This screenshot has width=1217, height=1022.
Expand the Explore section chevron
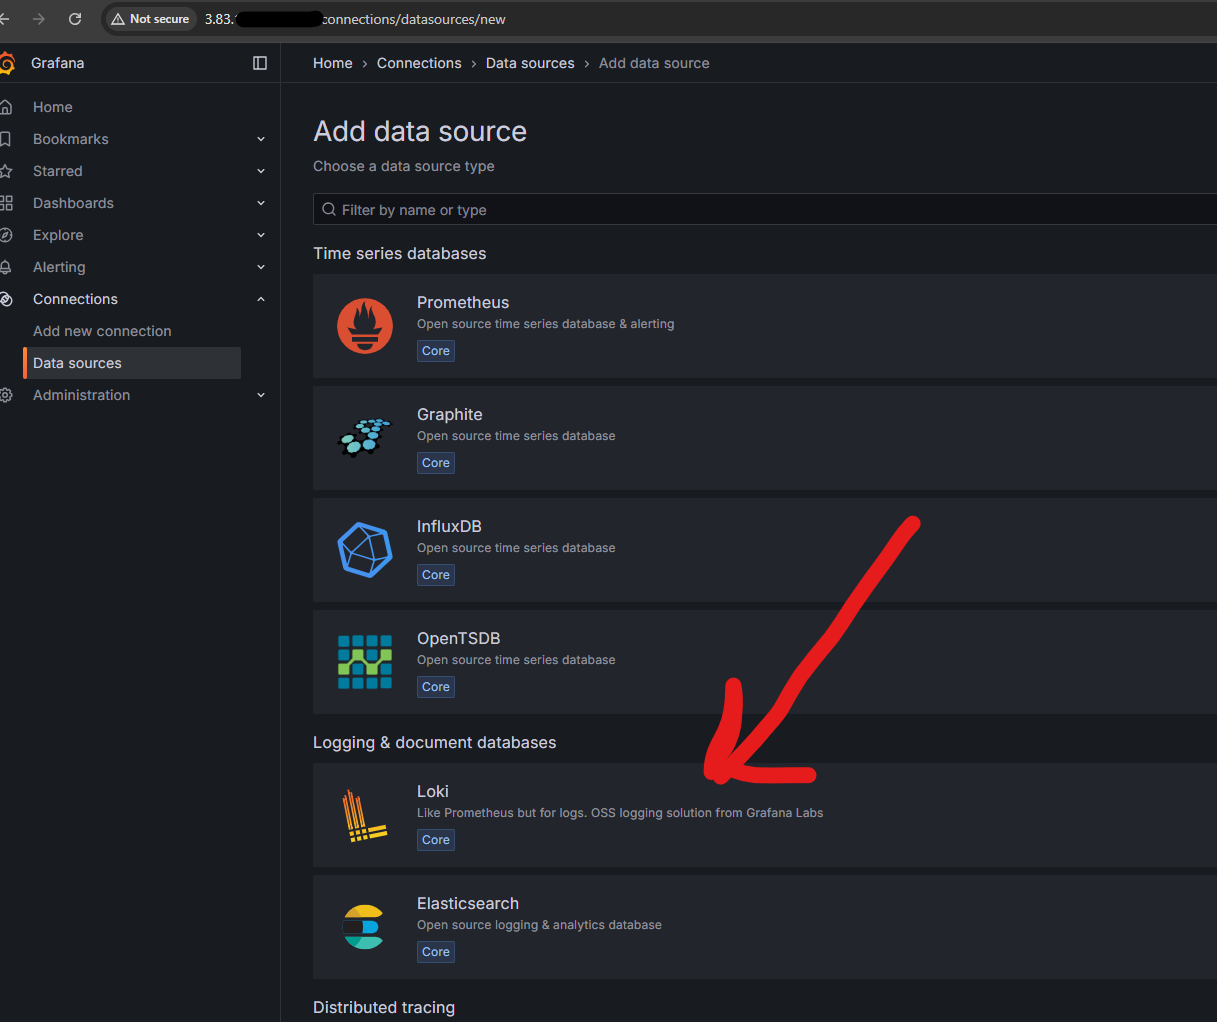coord(261,235)
